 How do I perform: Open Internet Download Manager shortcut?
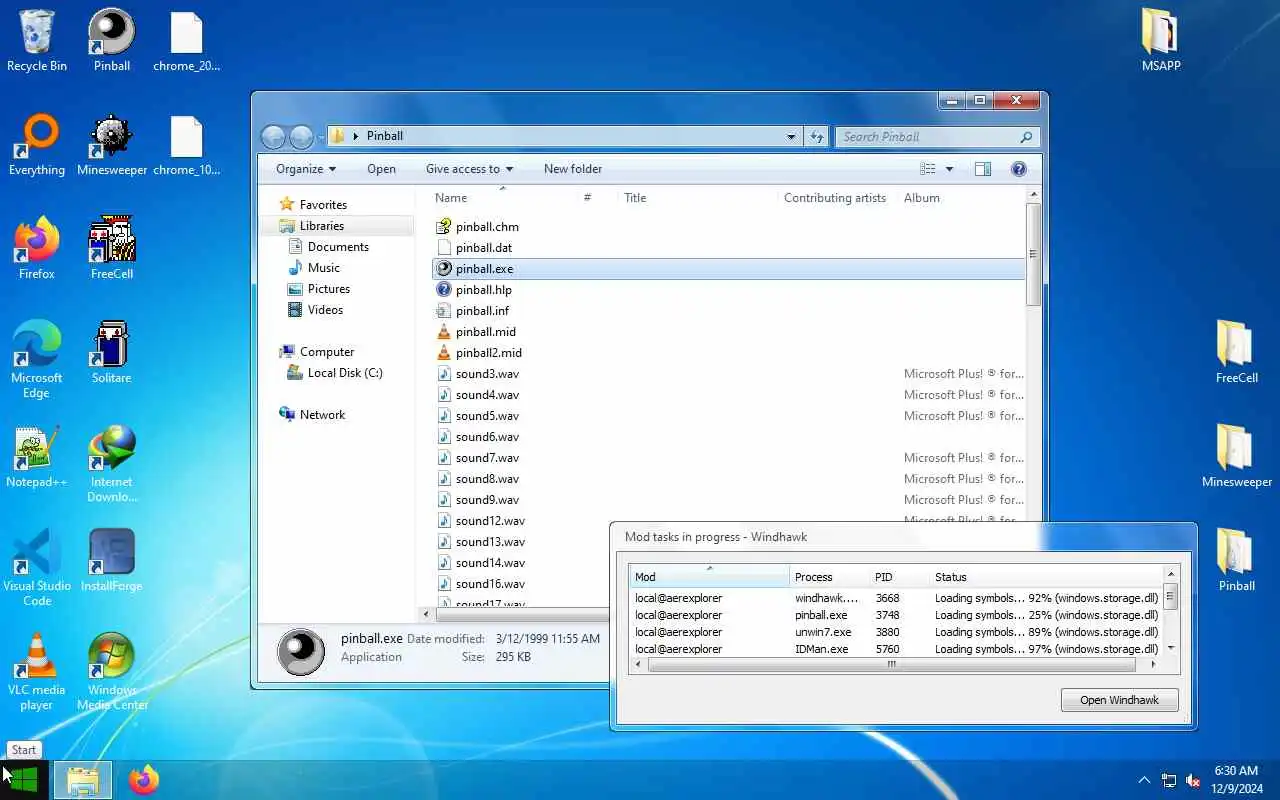tap(112, 463)
